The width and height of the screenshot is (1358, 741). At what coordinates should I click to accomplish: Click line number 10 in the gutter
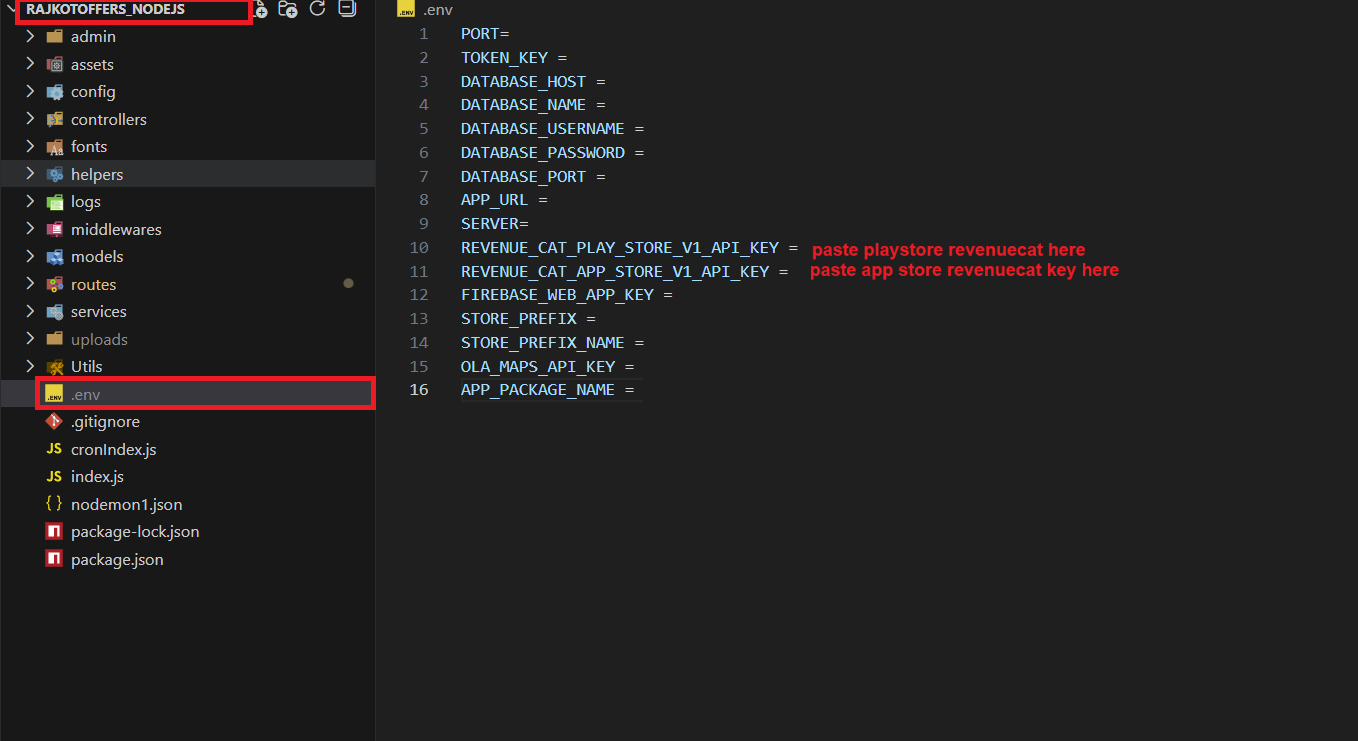coord(419,248)
